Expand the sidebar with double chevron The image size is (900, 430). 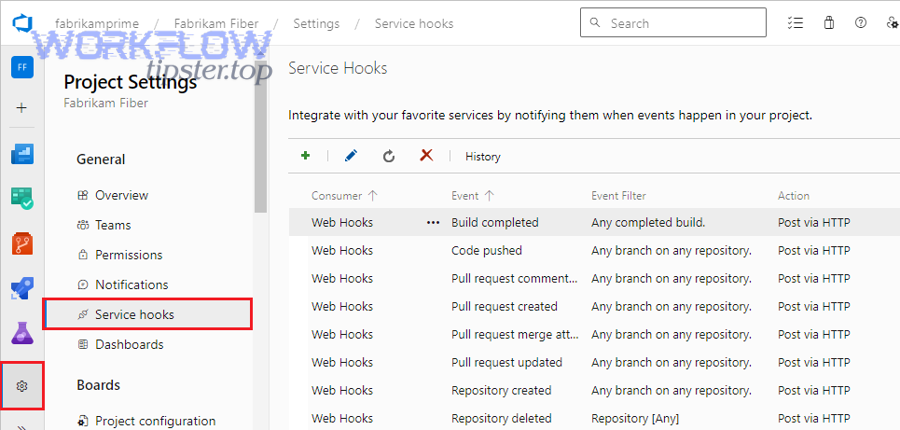click(x=22, y=426)
